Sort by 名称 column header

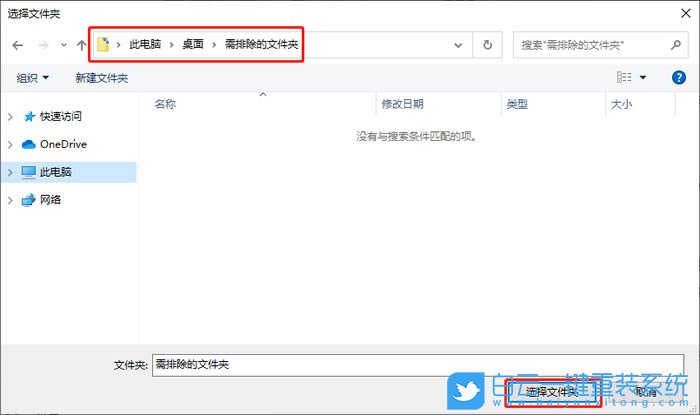[165, 104]
